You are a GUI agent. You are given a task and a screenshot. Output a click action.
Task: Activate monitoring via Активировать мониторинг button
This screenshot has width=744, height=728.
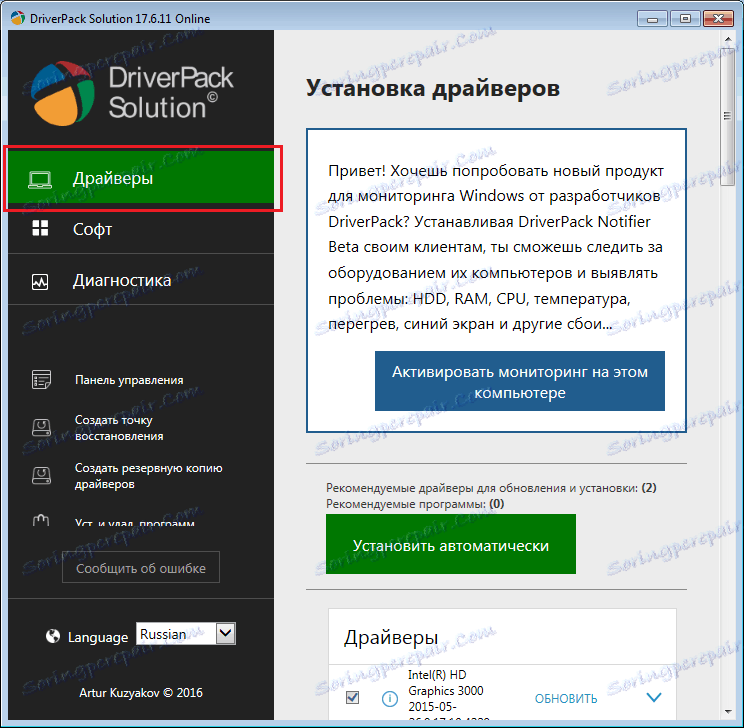point(520,381)
